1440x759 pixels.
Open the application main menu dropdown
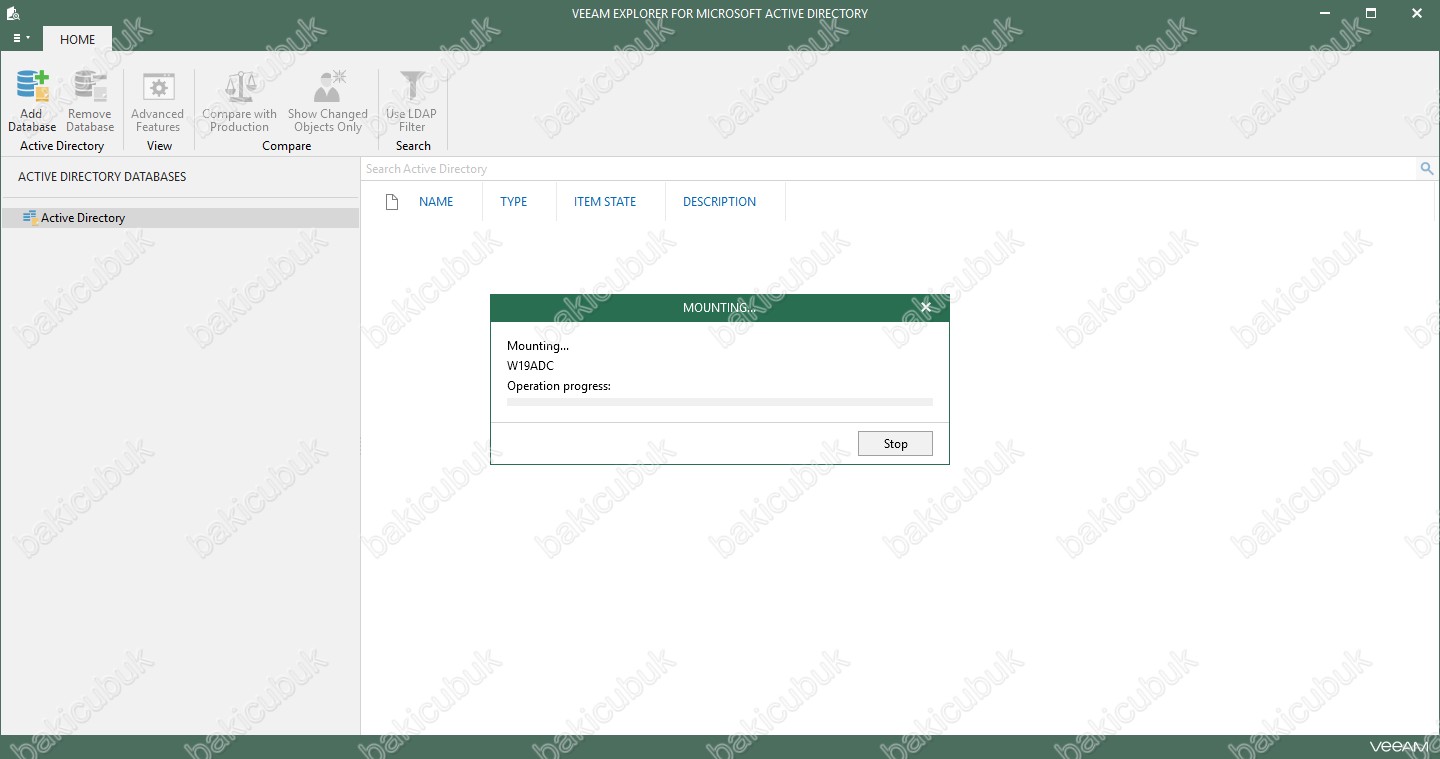(x=21, y=38)
